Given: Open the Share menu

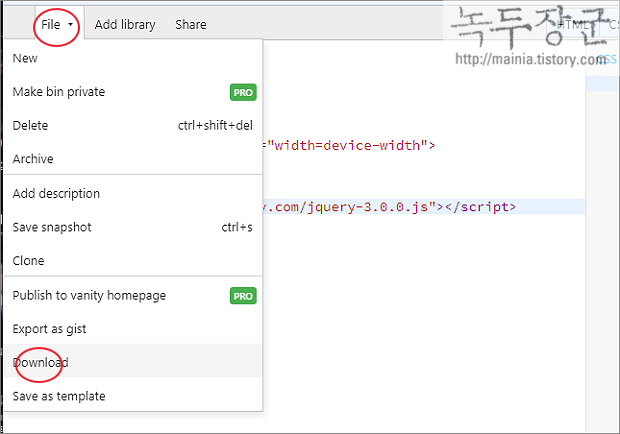Looking at the screenshot, I should click(191, 25).
